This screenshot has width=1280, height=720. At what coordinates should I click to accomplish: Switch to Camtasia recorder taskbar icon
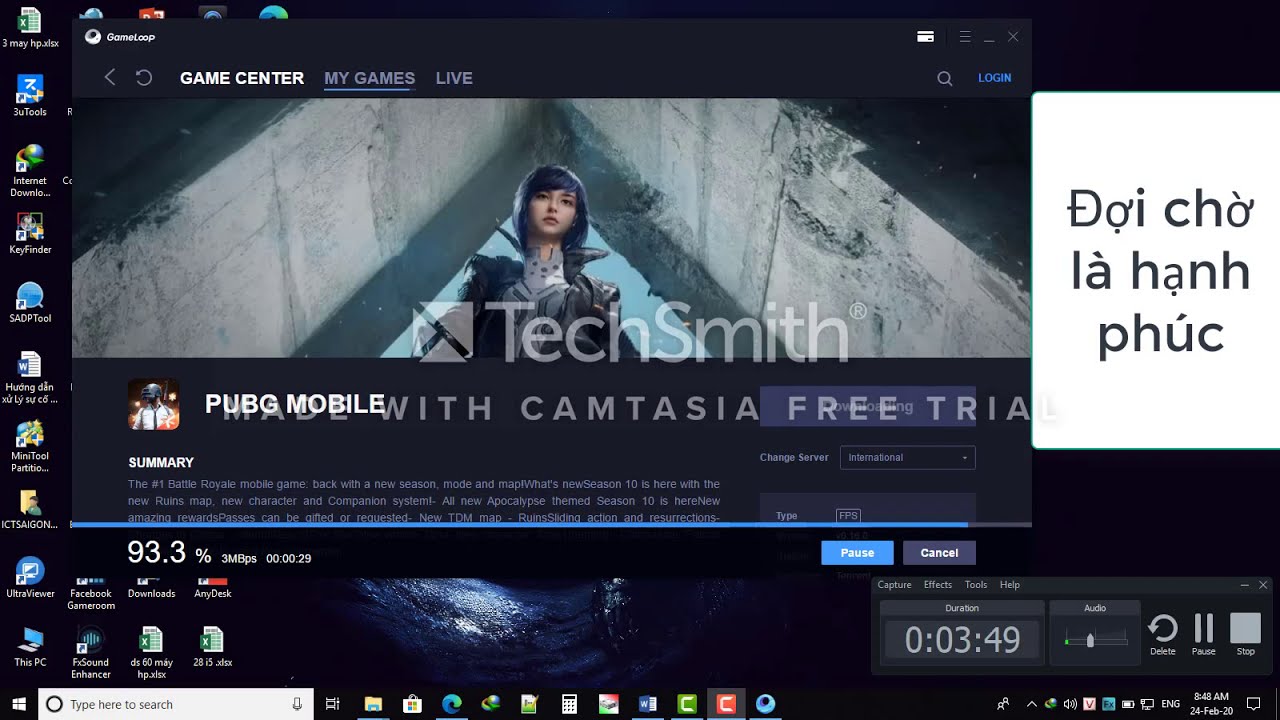point(726,704)
